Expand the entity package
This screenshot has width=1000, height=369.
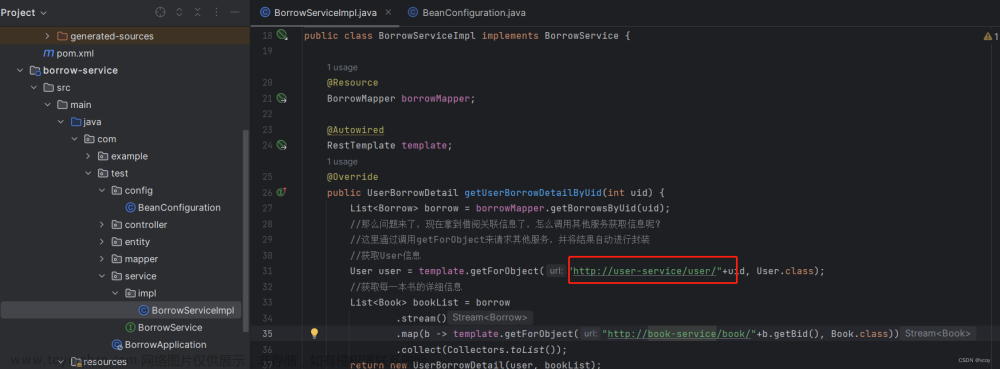point(101,242)
